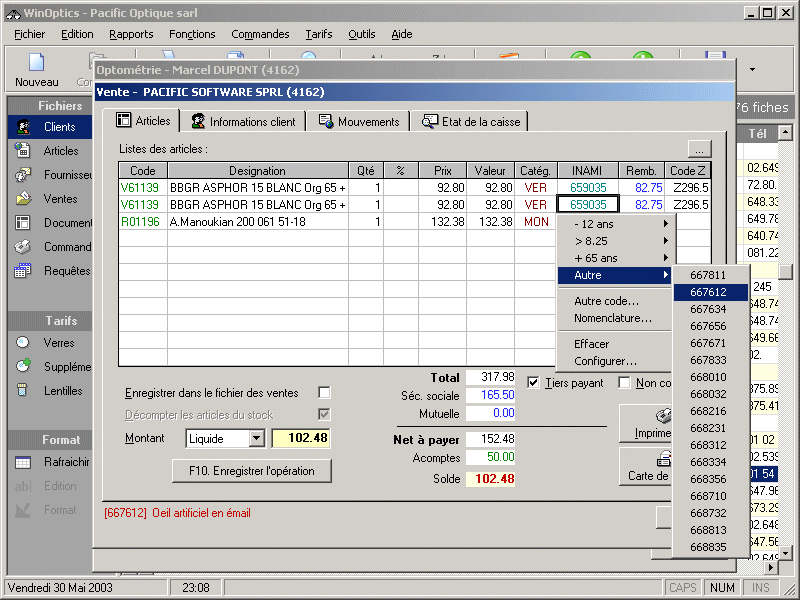Open Clients in the Fichiers sidebar
800x600 pixels.
pyautogui.click(x=59, y=127)
